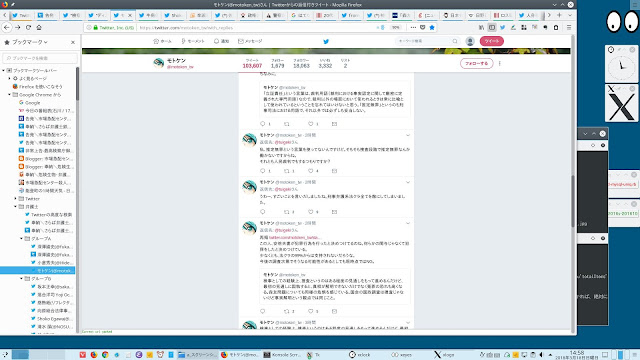Click the Twitter keyword search field

pyautogui.click(x=427, y=41)
